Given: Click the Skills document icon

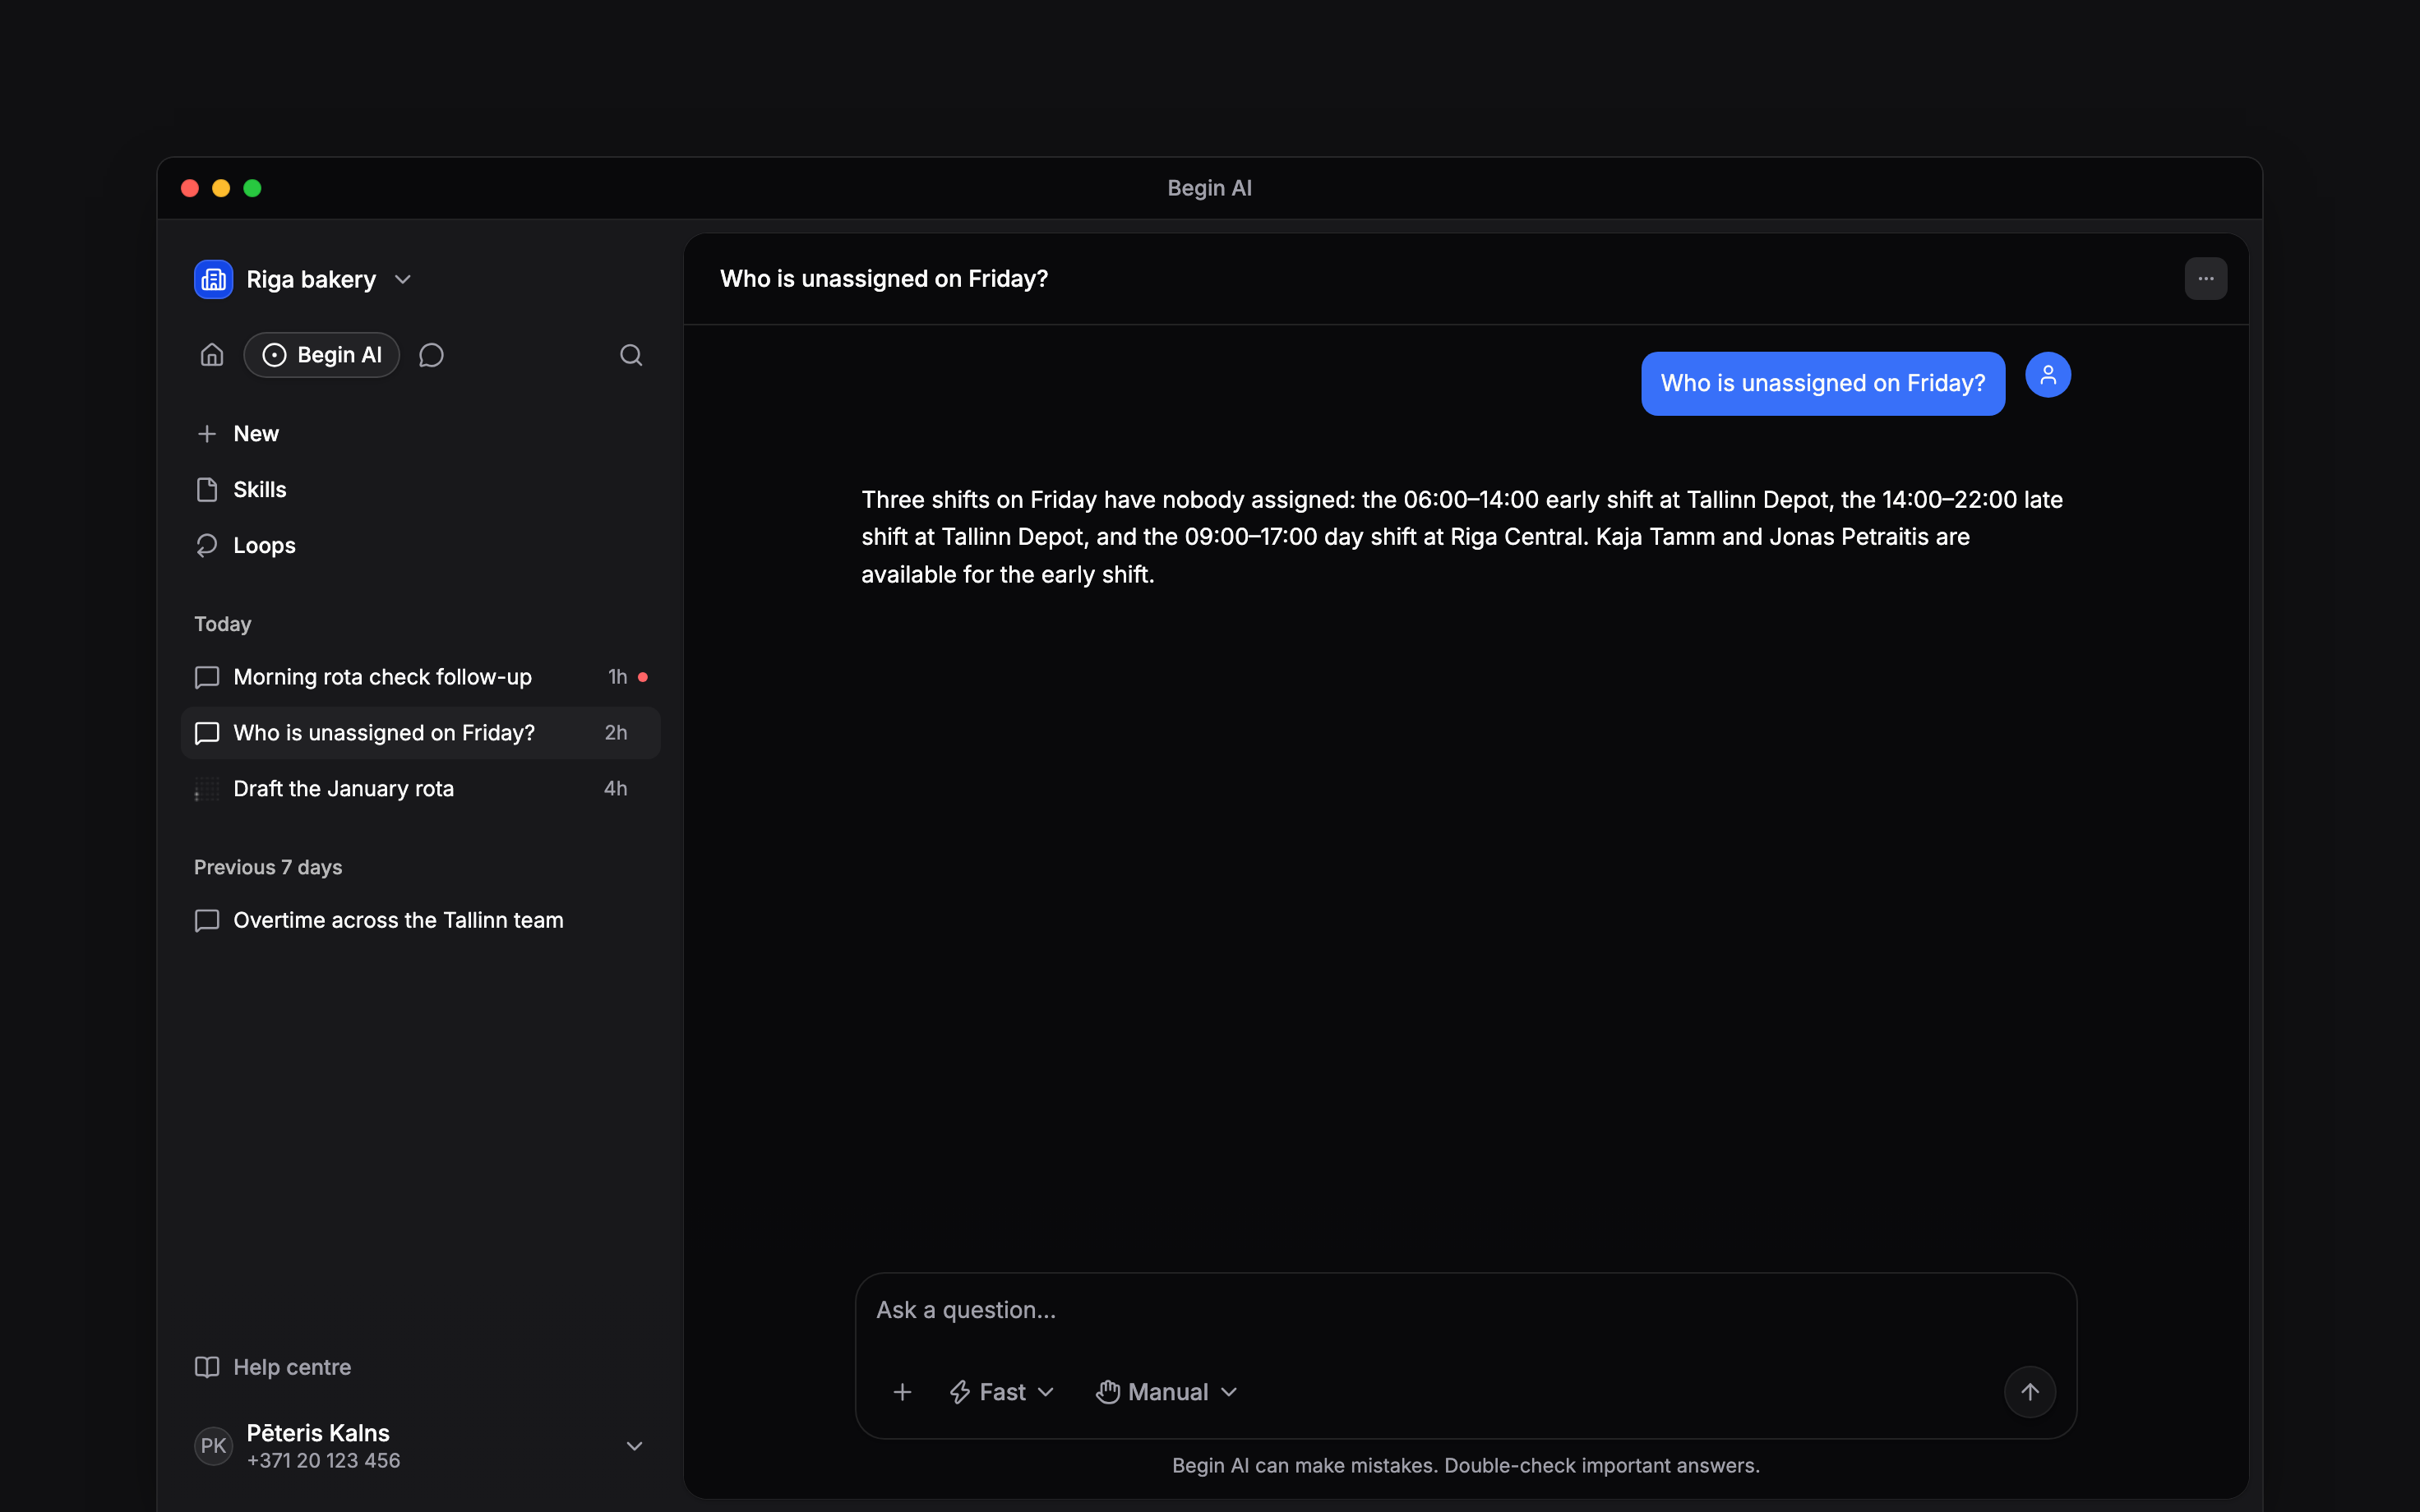Looking at the screenshot, I should (207, 490).
